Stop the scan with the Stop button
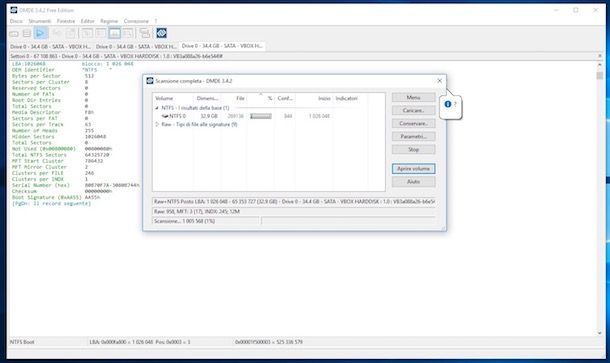Image resolution: width=610 pixels, height=363 pixels. pyautogui.click(x=414, y=149)
